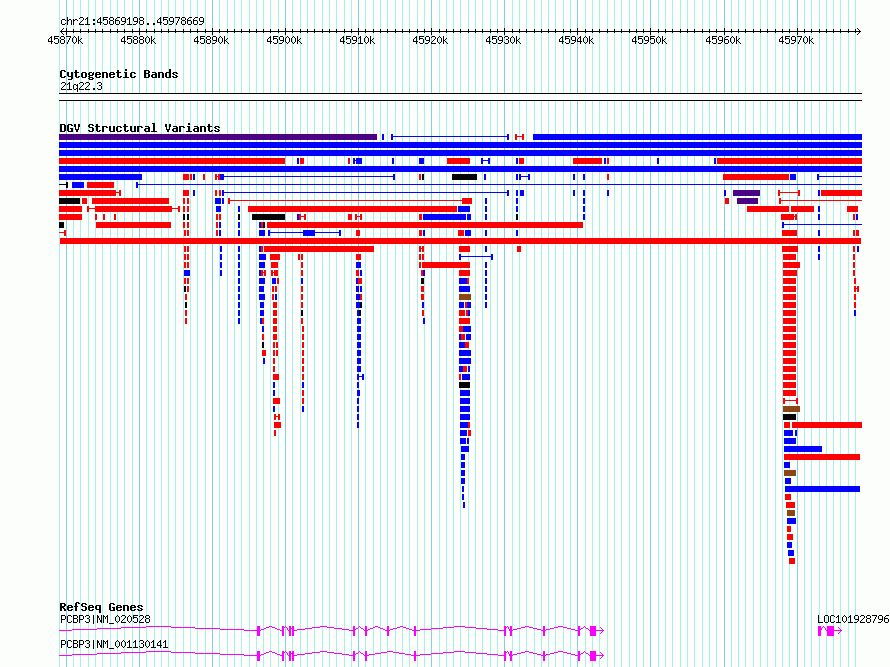Click the LOC101928796 gene exon glyph
Viewport: 890px width, 667px height.
point(830,631)
